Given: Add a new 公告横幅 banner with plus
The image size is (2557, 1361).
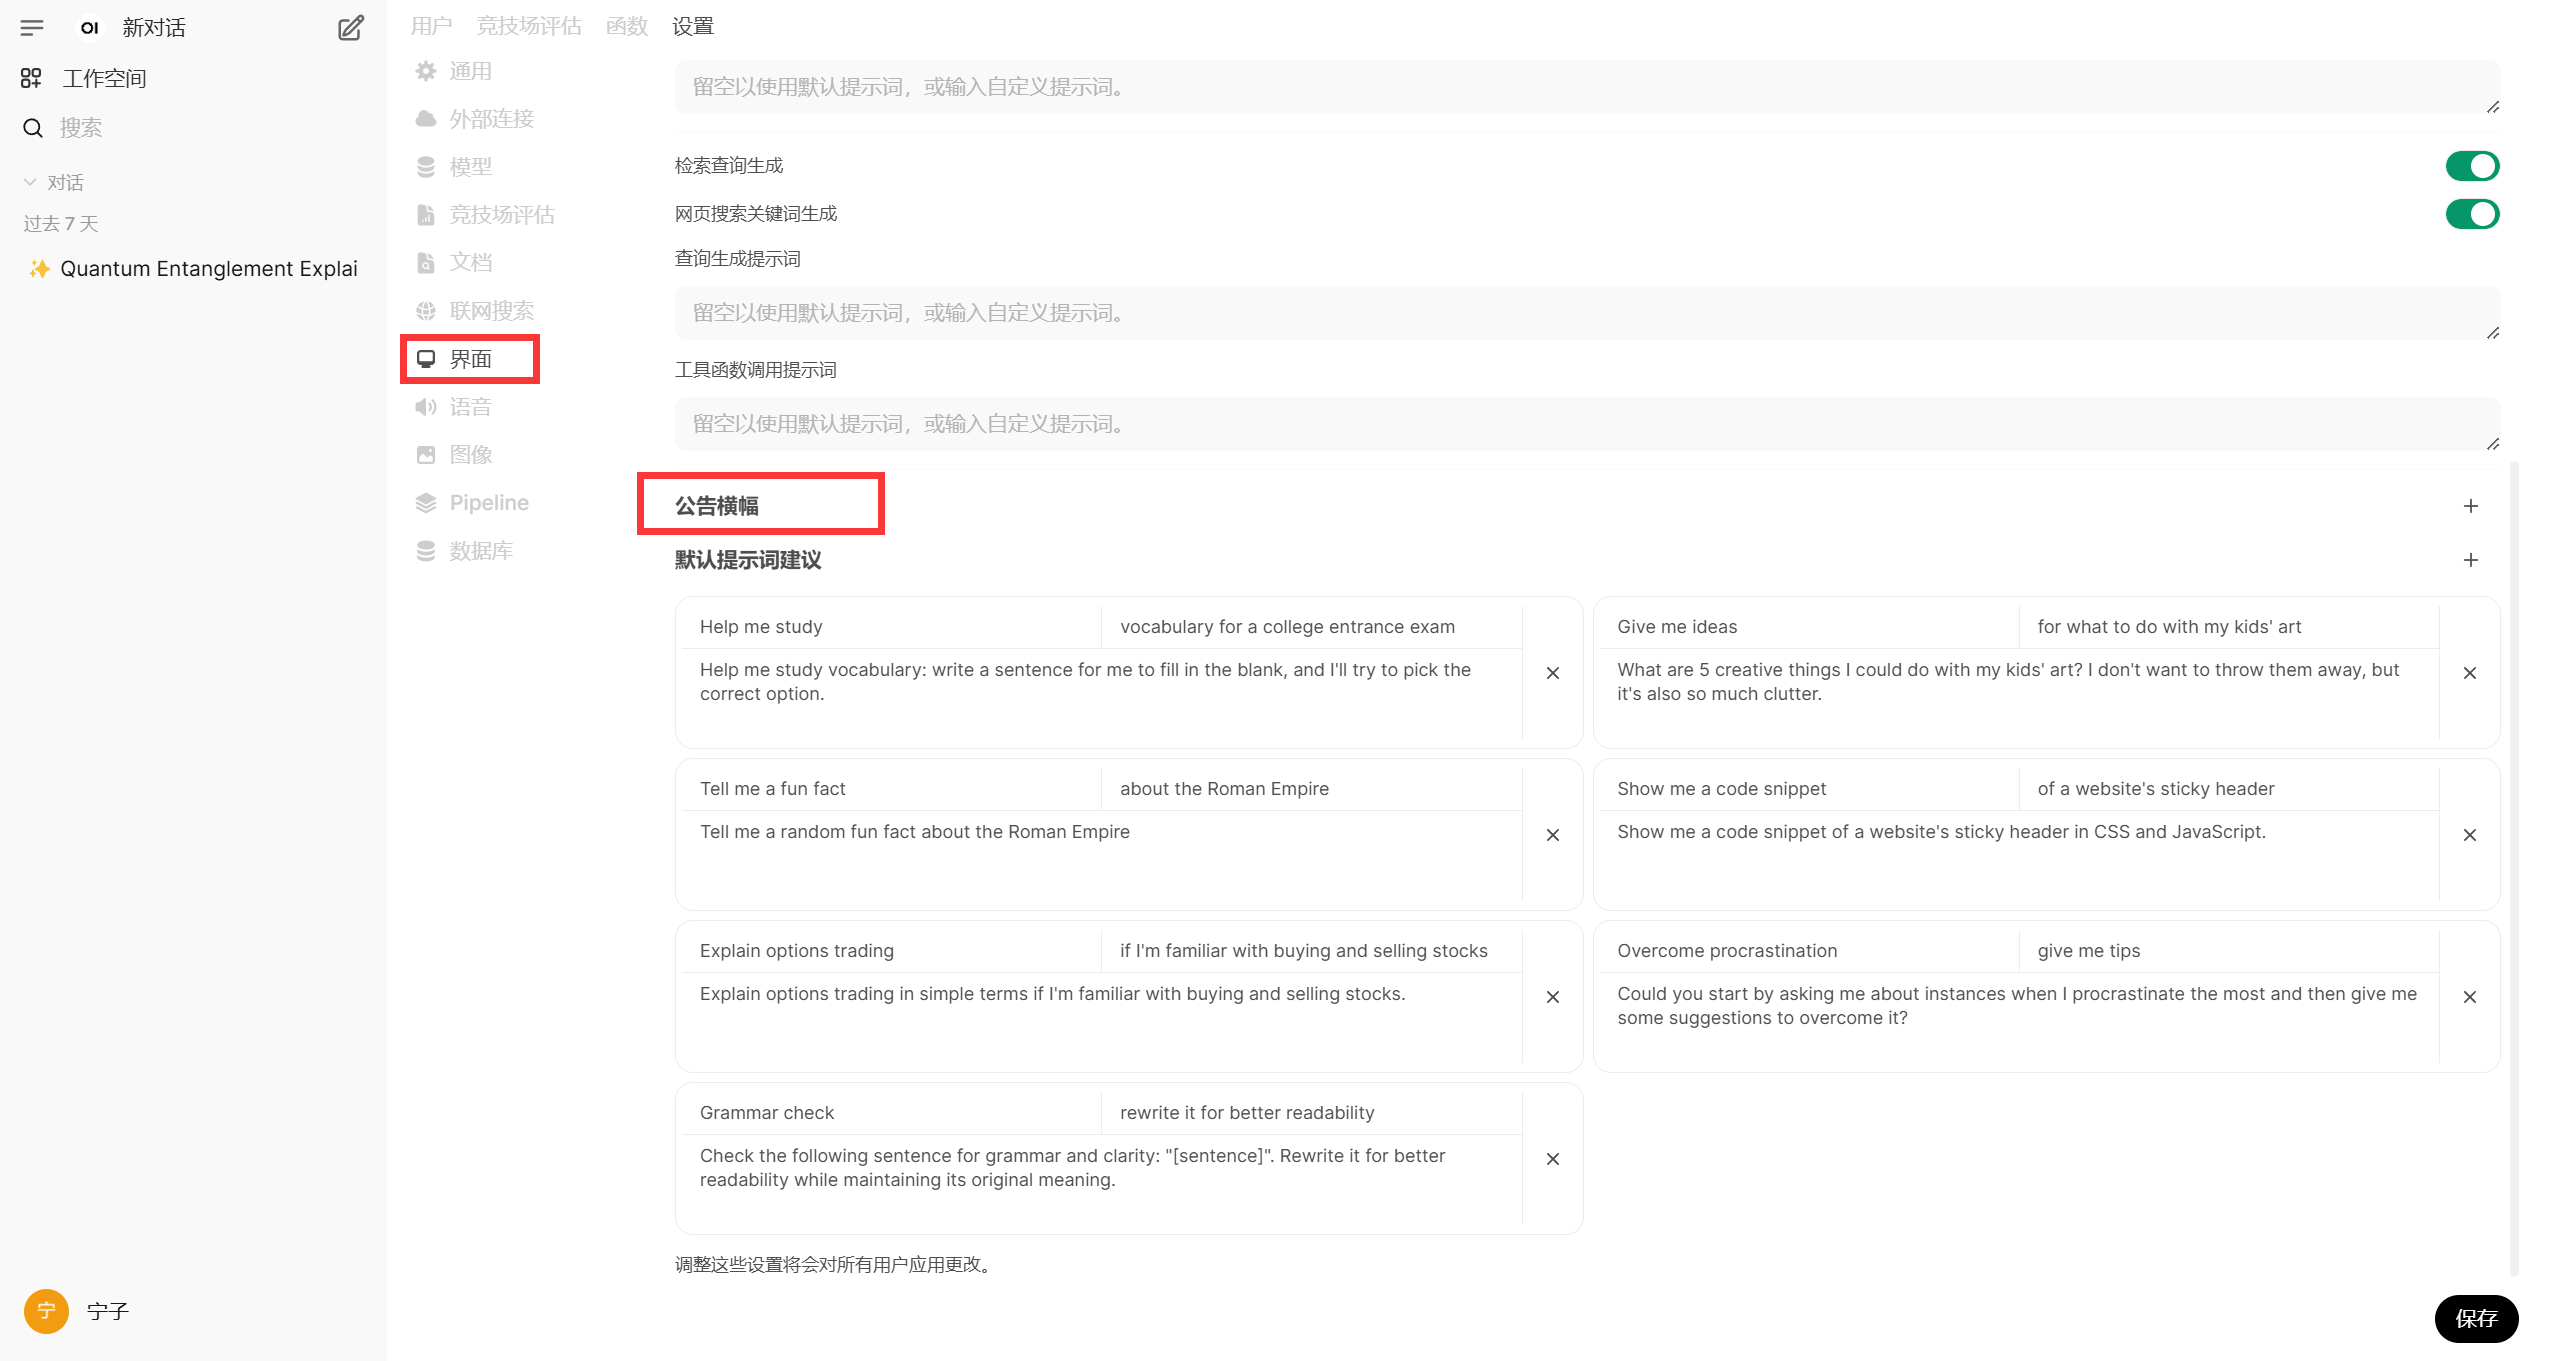Looking at the screenshot, I should click(x=2470, y=506).
